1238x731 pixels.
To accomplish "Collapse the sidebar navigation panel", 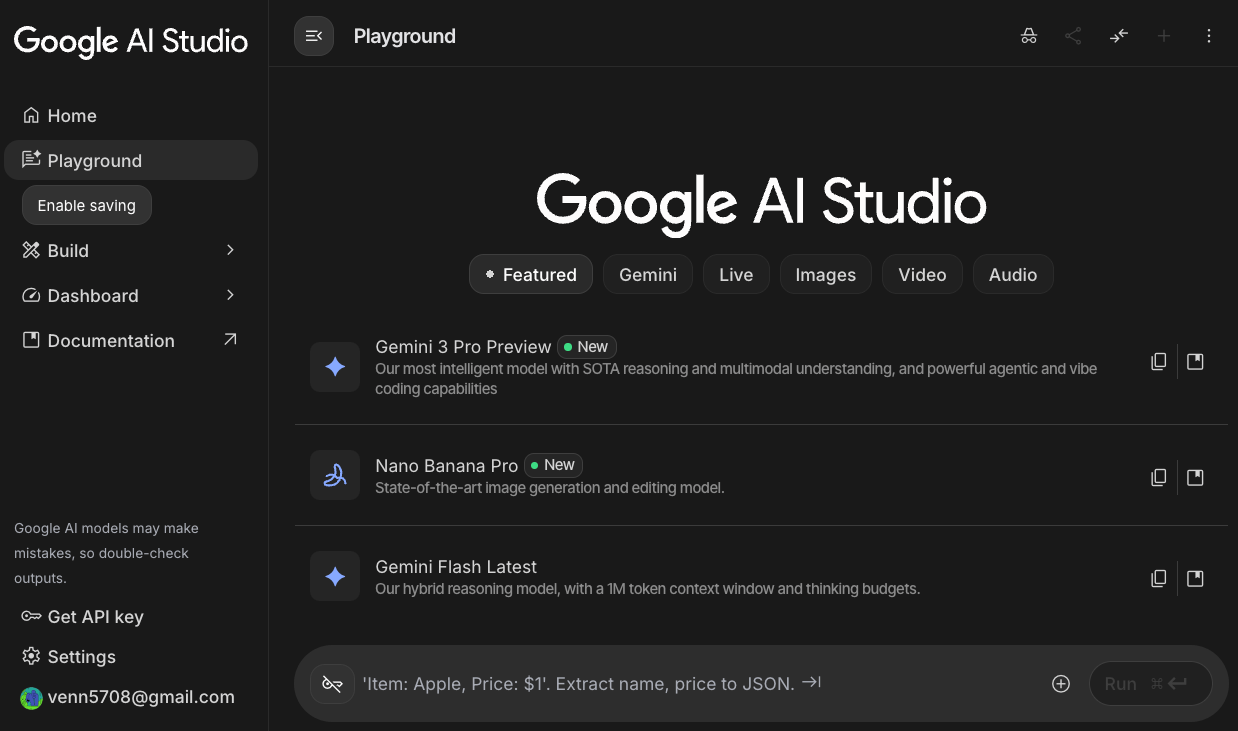I will click(313, 36).
